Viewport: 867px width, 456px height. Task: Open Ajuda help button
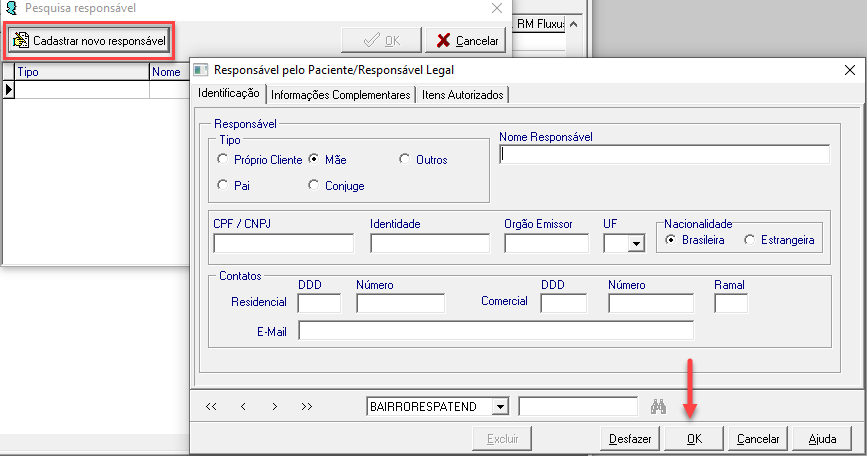coord(822,439)
